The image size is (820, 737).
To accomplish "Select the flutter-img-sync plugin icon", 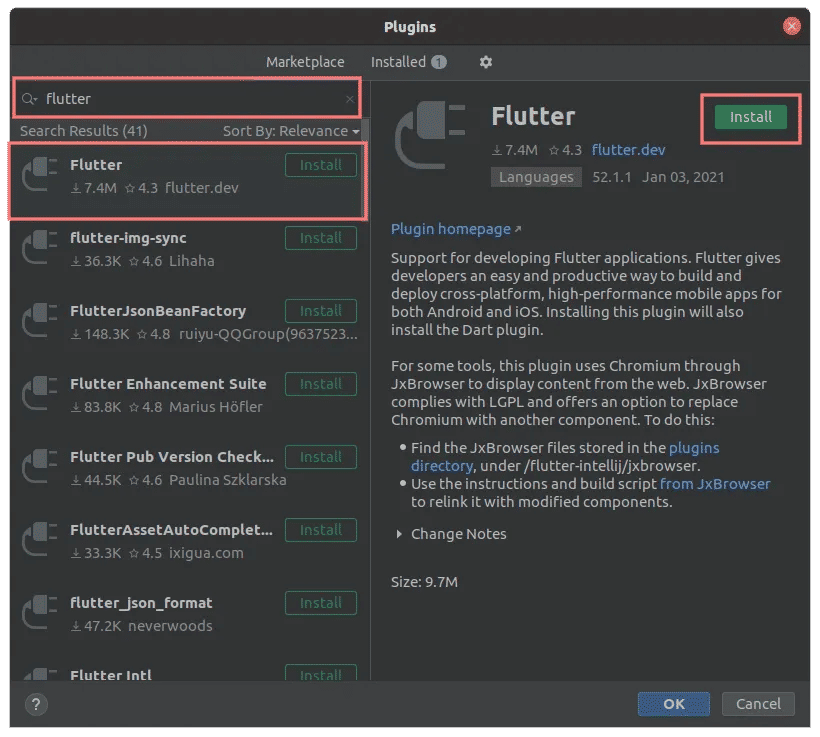I will [40, 248].
